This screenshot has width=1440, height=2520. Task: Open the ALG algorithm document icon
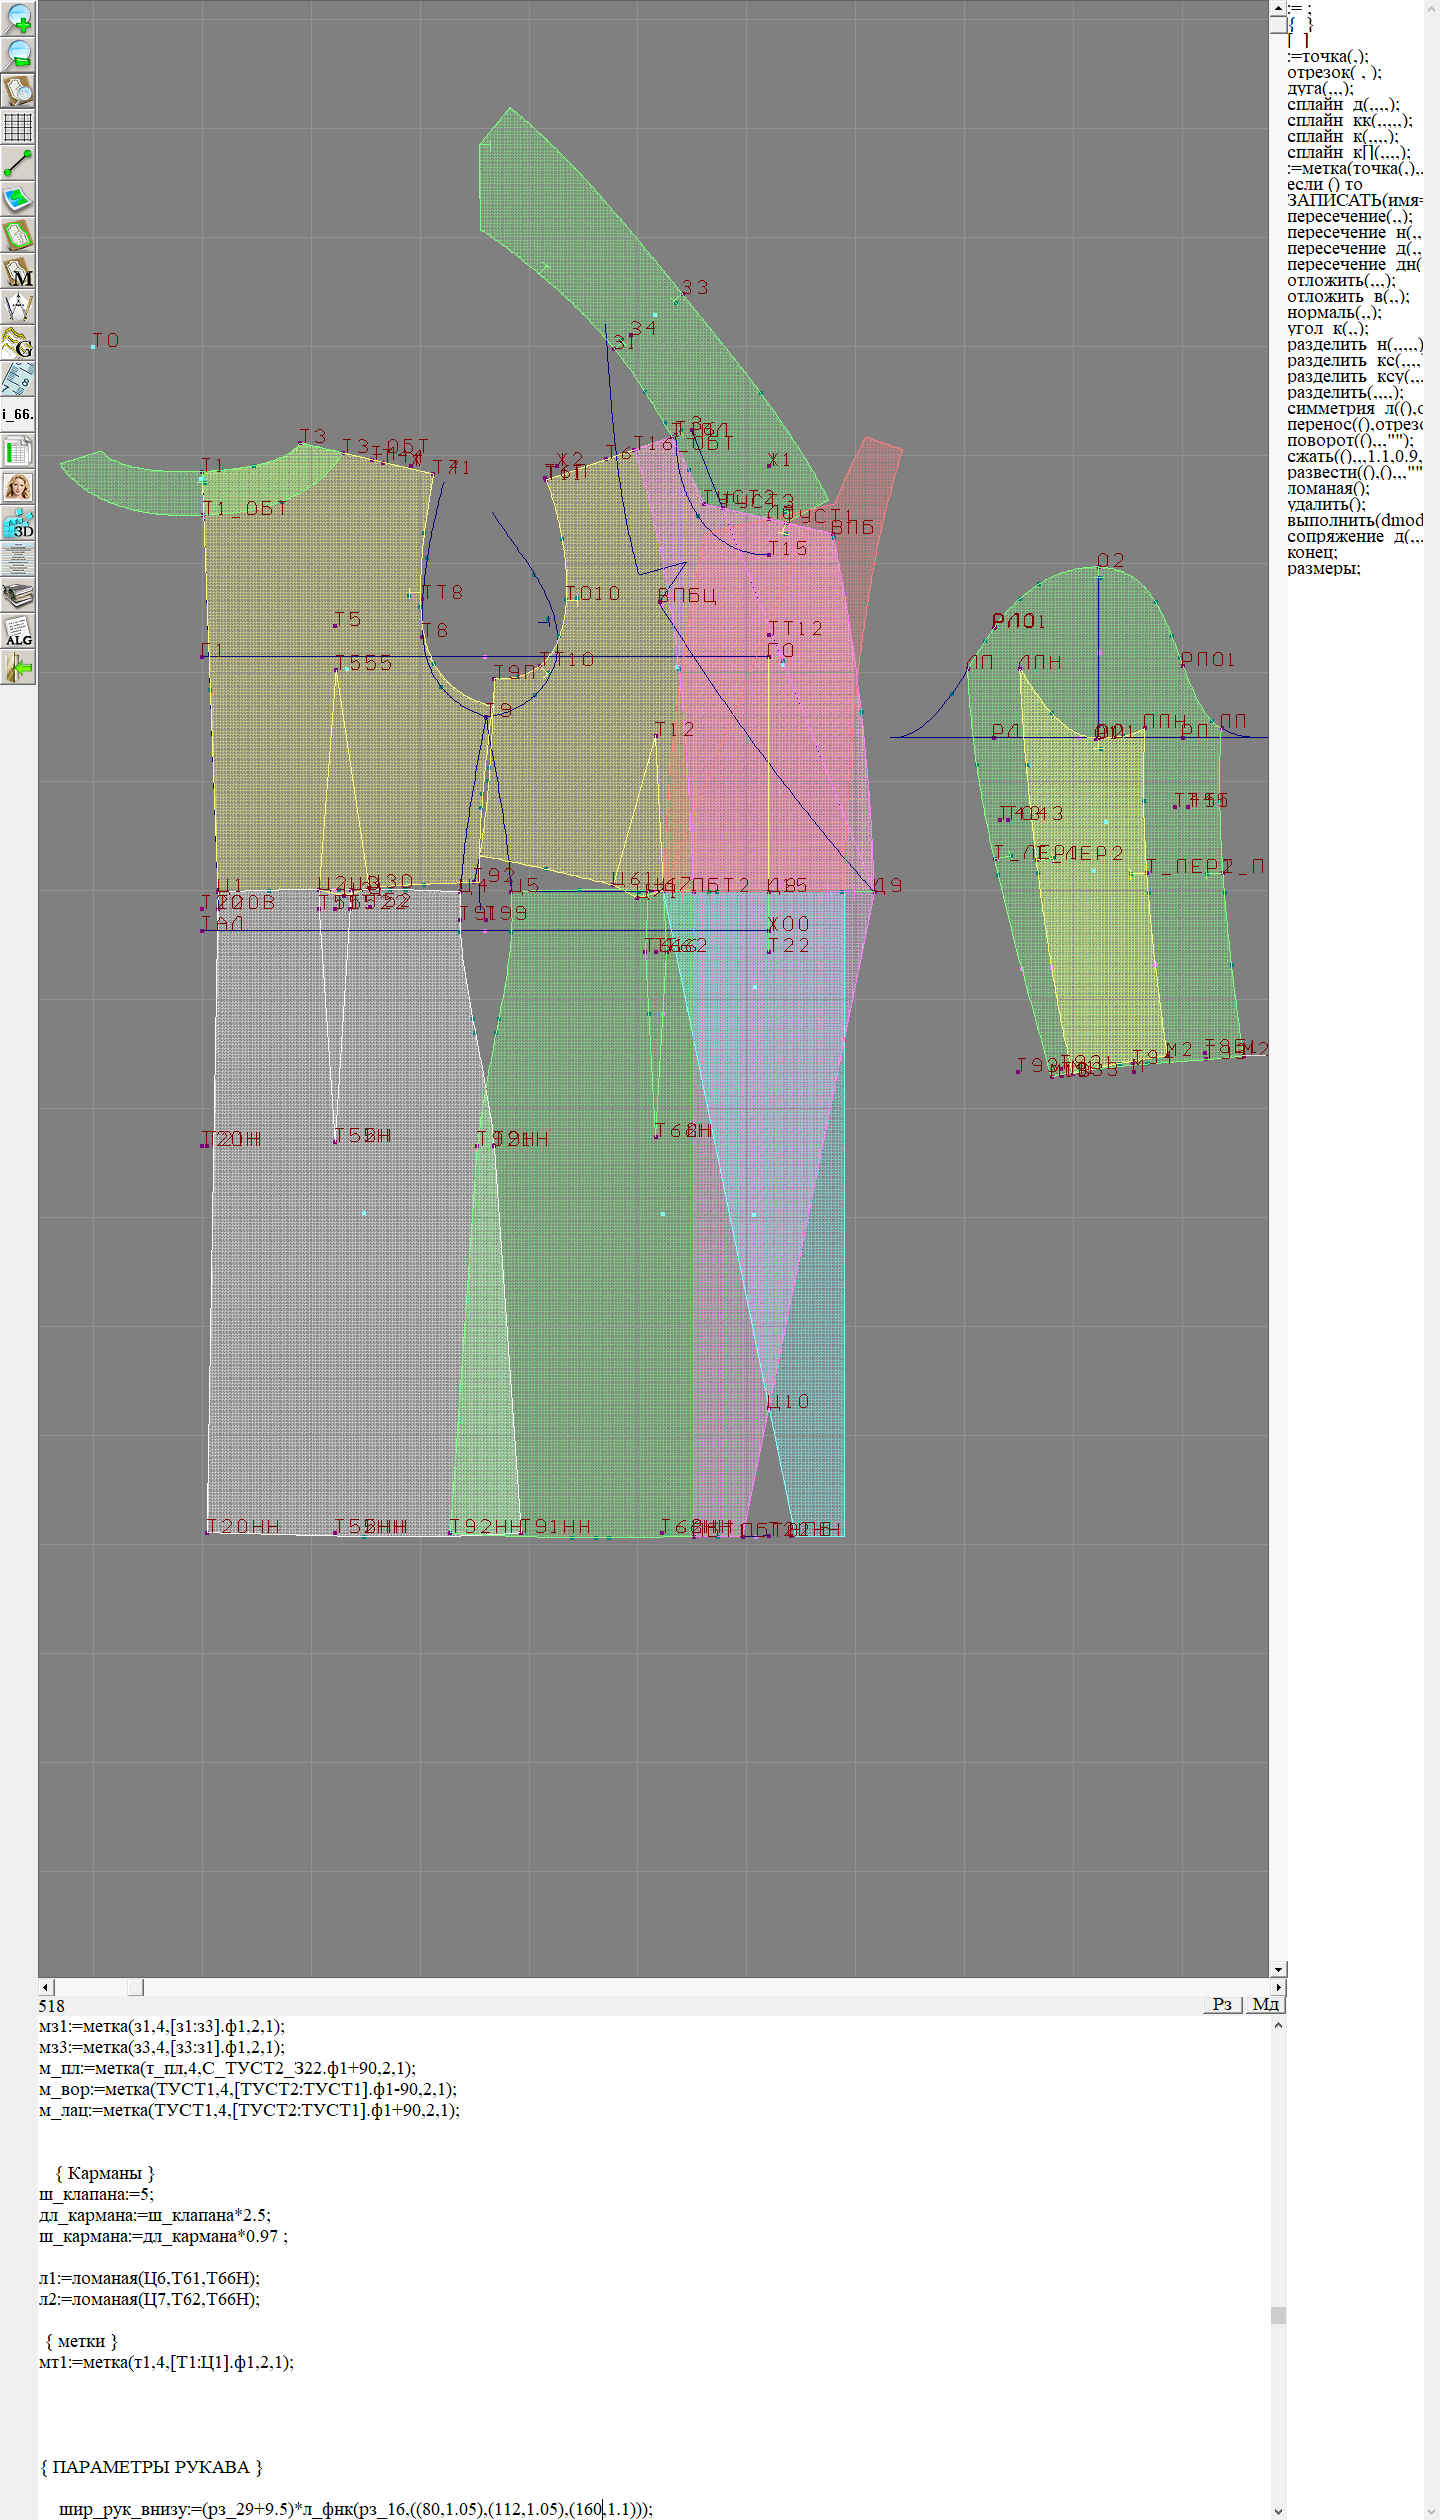click(18, 631)
